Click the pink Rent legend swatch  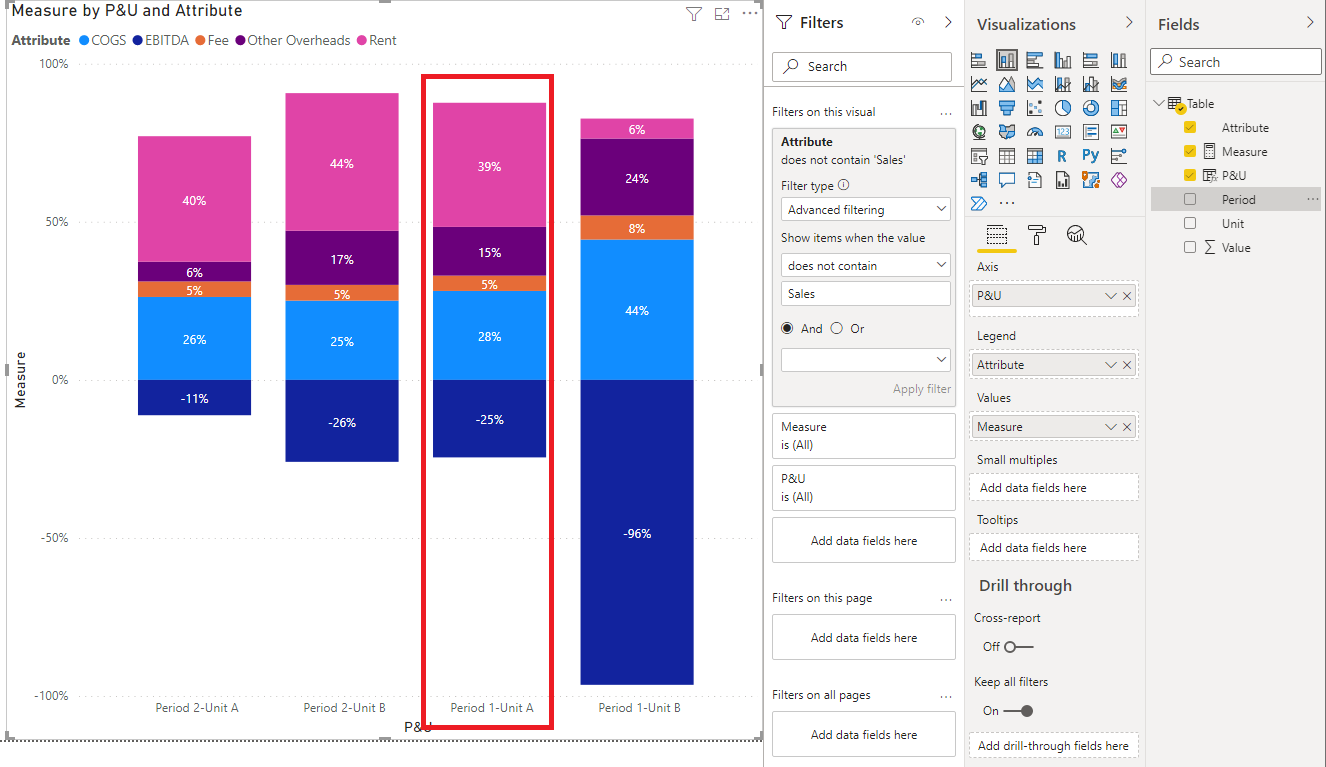point(361,41)
